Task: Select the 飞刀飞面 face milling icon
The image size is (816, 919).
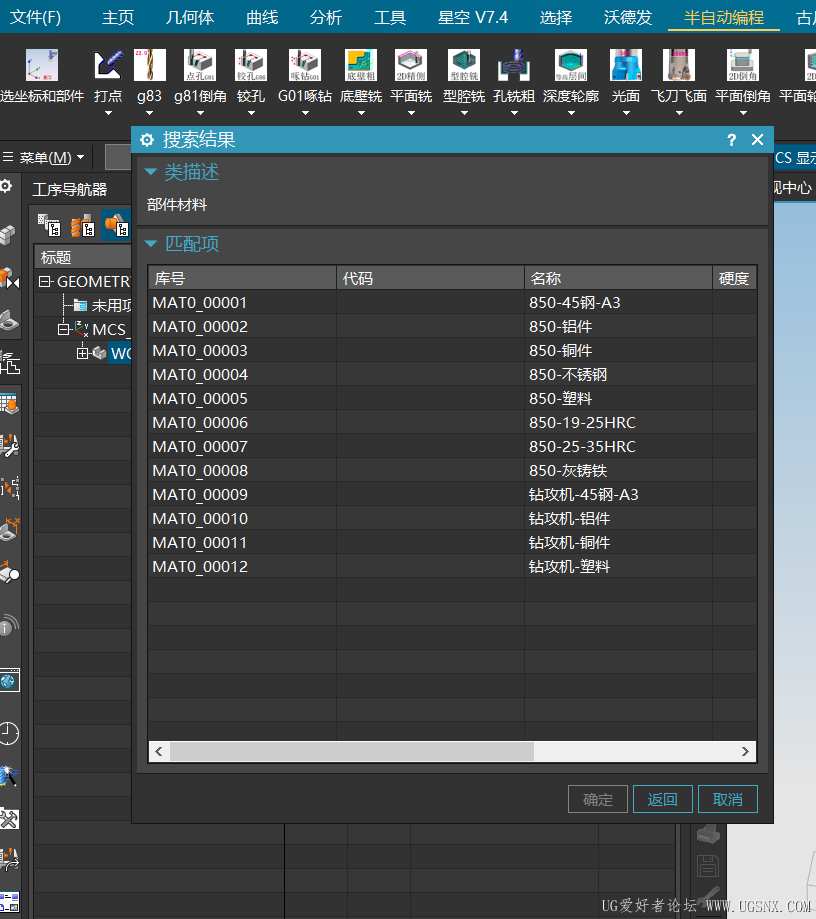Action: (679, 65)
